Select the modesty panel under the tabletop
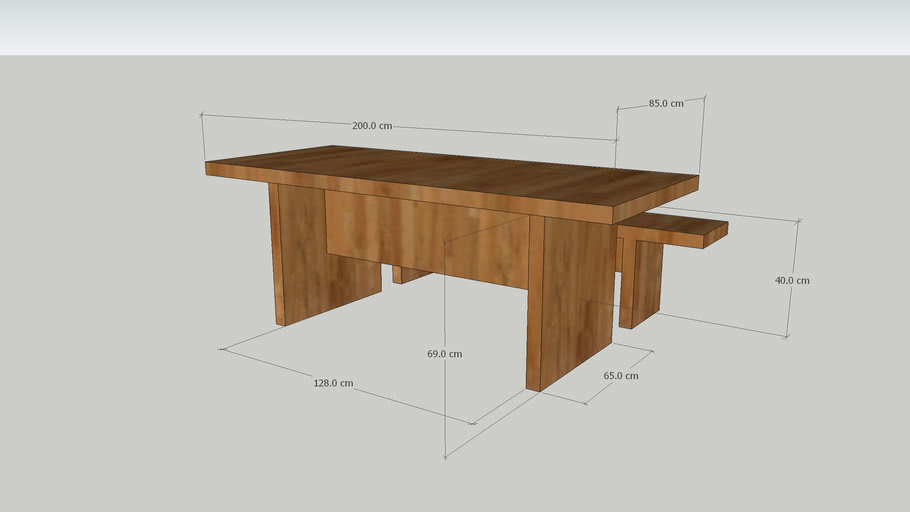Viewport: 910px width, 512px height. pos(420,235)
